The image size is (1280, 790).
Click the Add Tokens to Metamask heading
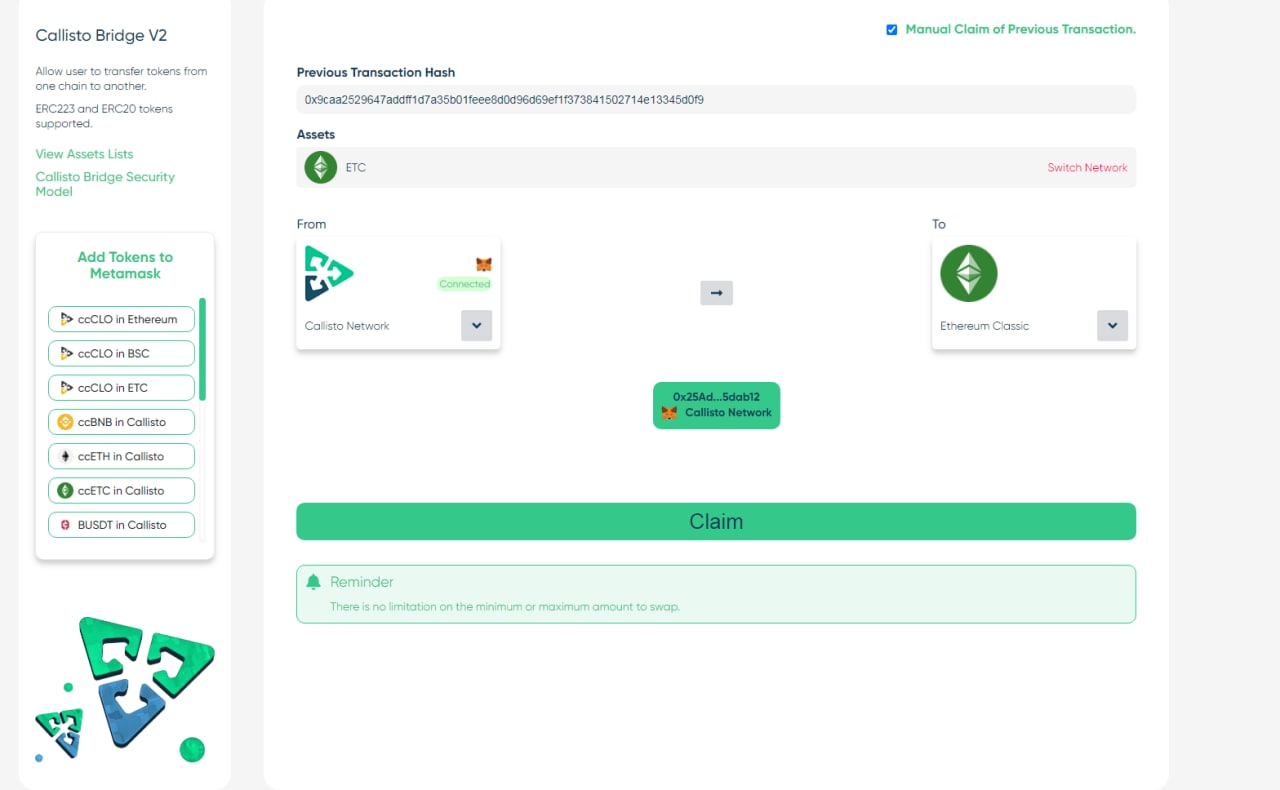coord(125,265)
